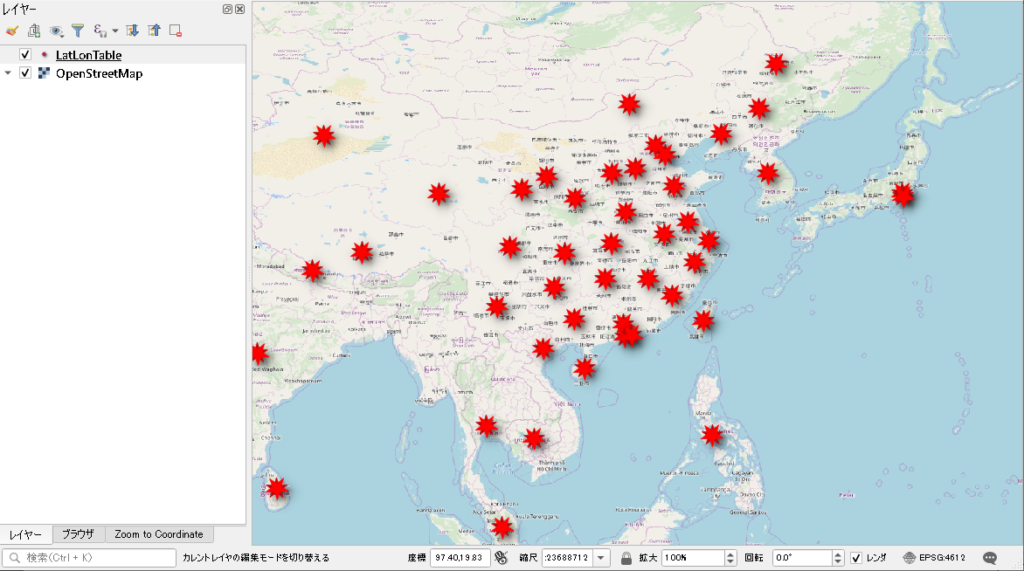This screenshot has height=571, width=1024.
Task: Open the map scale dropdown
Action: (601, 557)
